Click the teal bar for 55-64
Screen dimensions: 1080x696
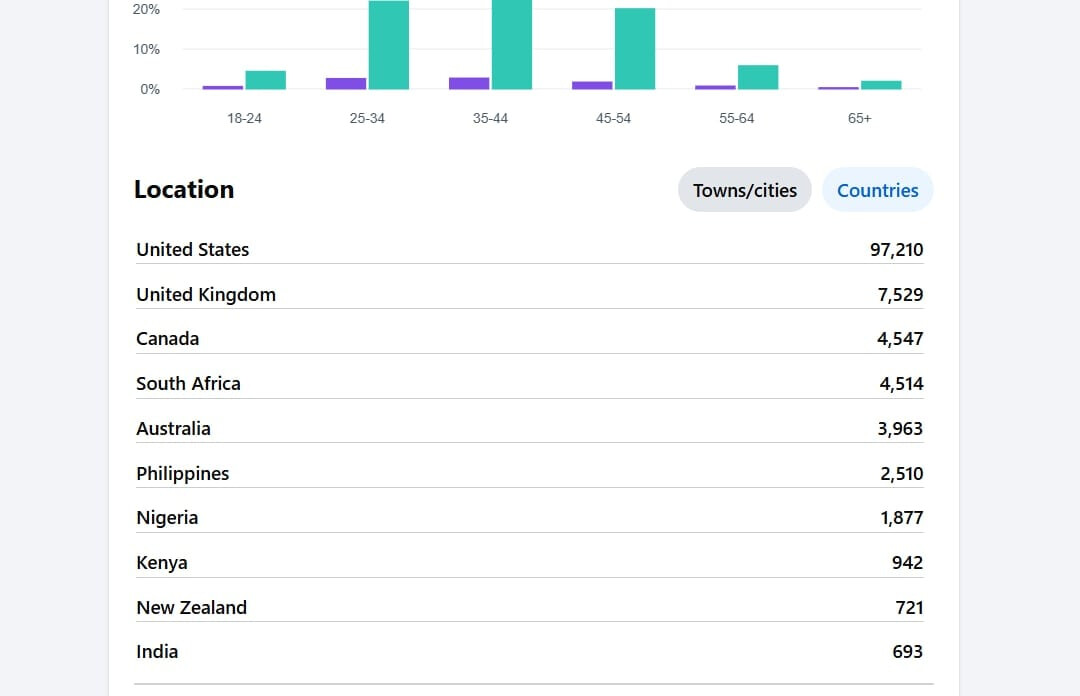758,77
